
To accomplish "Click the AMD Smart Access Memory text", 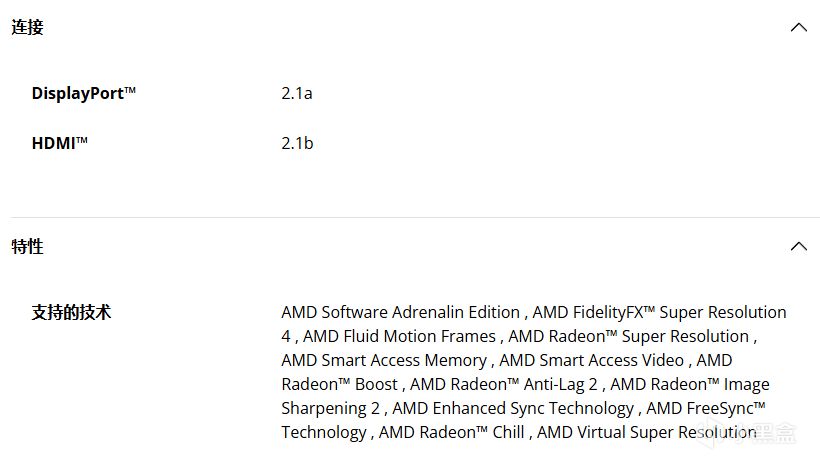I will click(384, 360).
